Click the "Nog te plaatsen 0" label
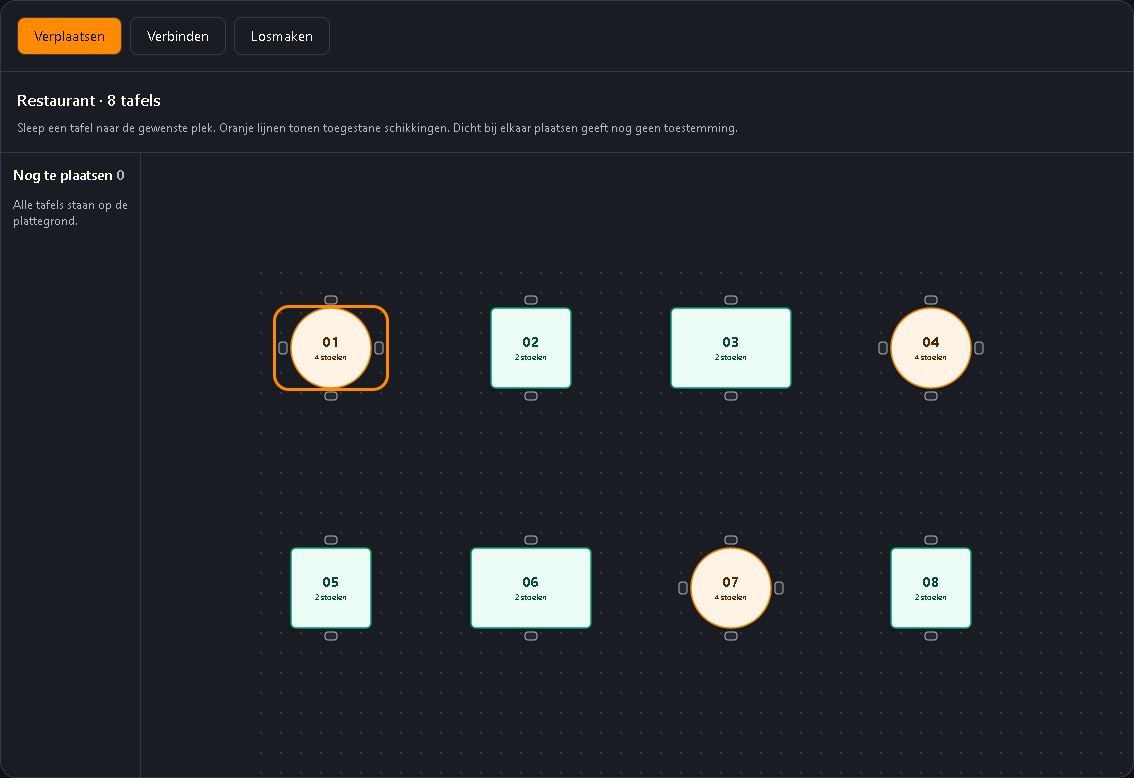Image resolution: width=1134 pixels, height=778 pixels. pyautogui.click(x=69, y=176)
